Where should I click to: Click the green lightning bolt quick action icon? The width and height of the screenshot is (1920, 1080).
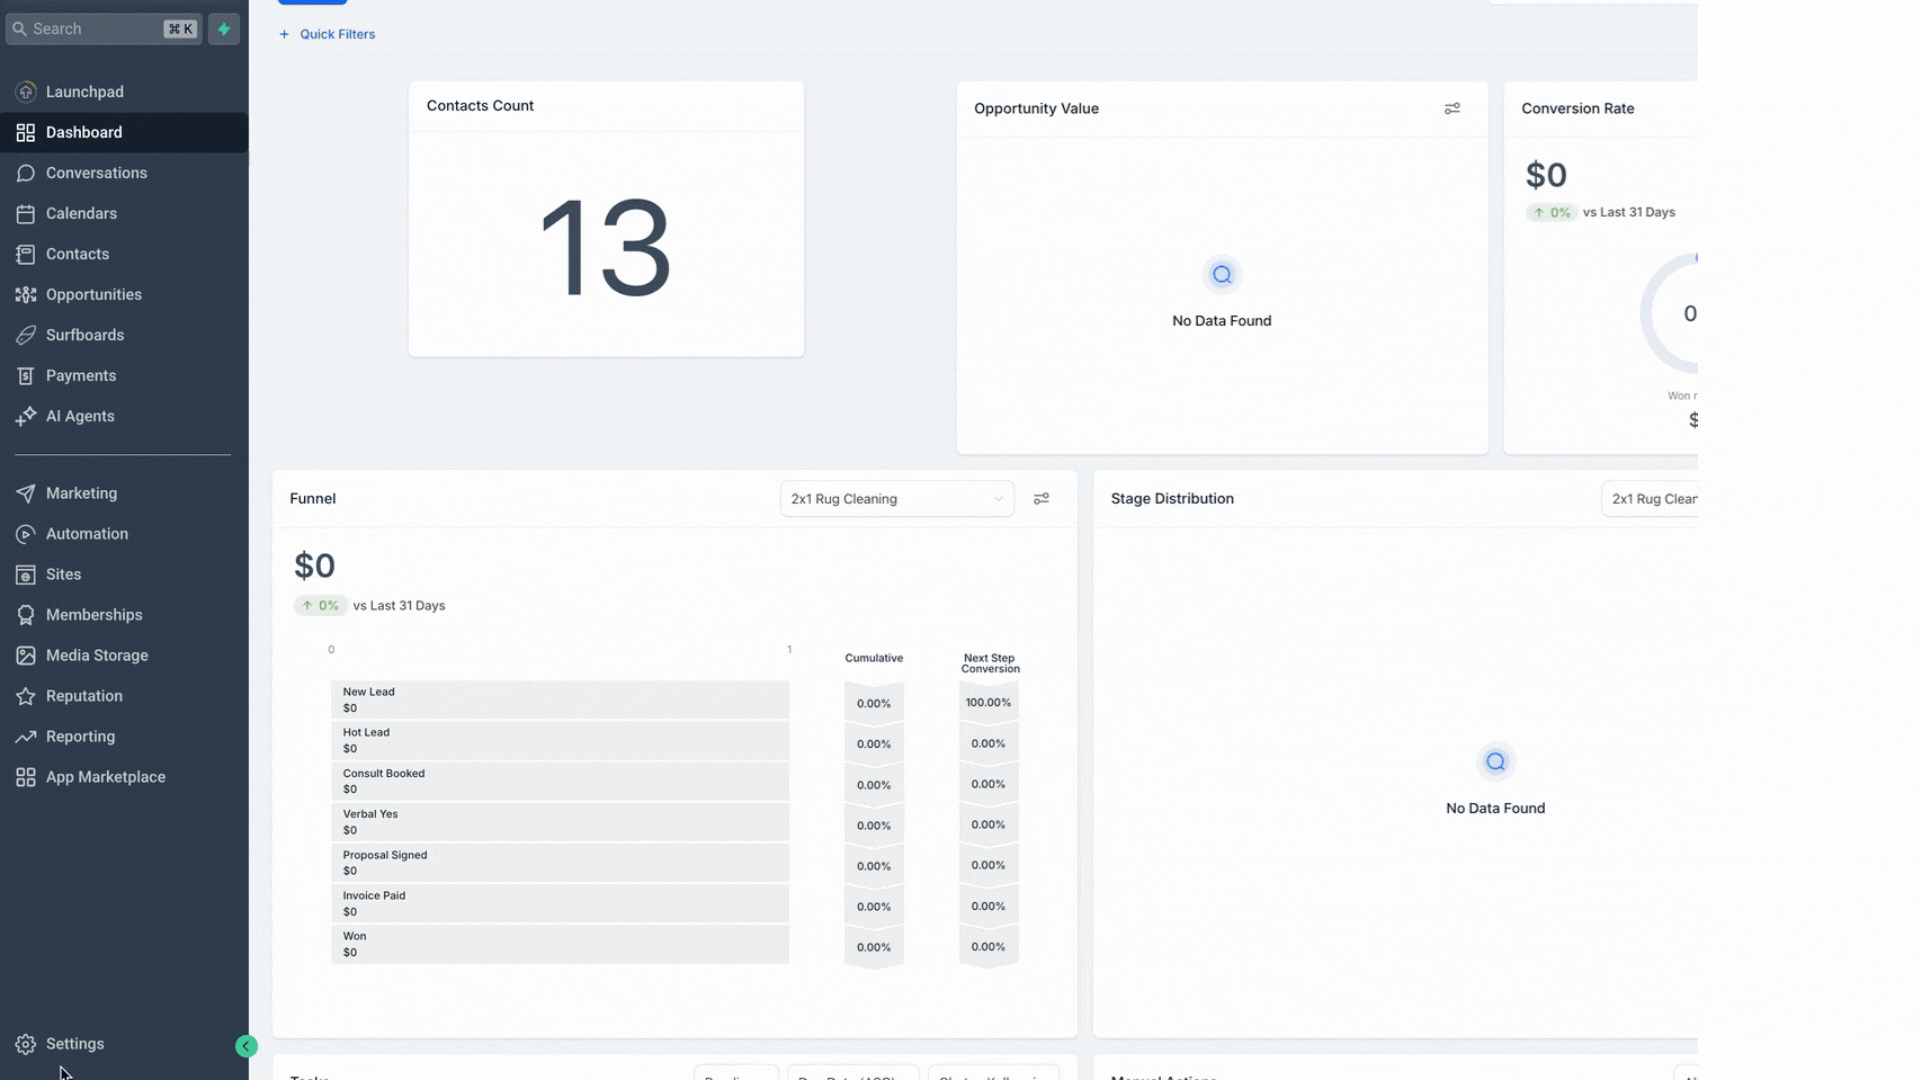pyautogui.click(x=224, y=29)
